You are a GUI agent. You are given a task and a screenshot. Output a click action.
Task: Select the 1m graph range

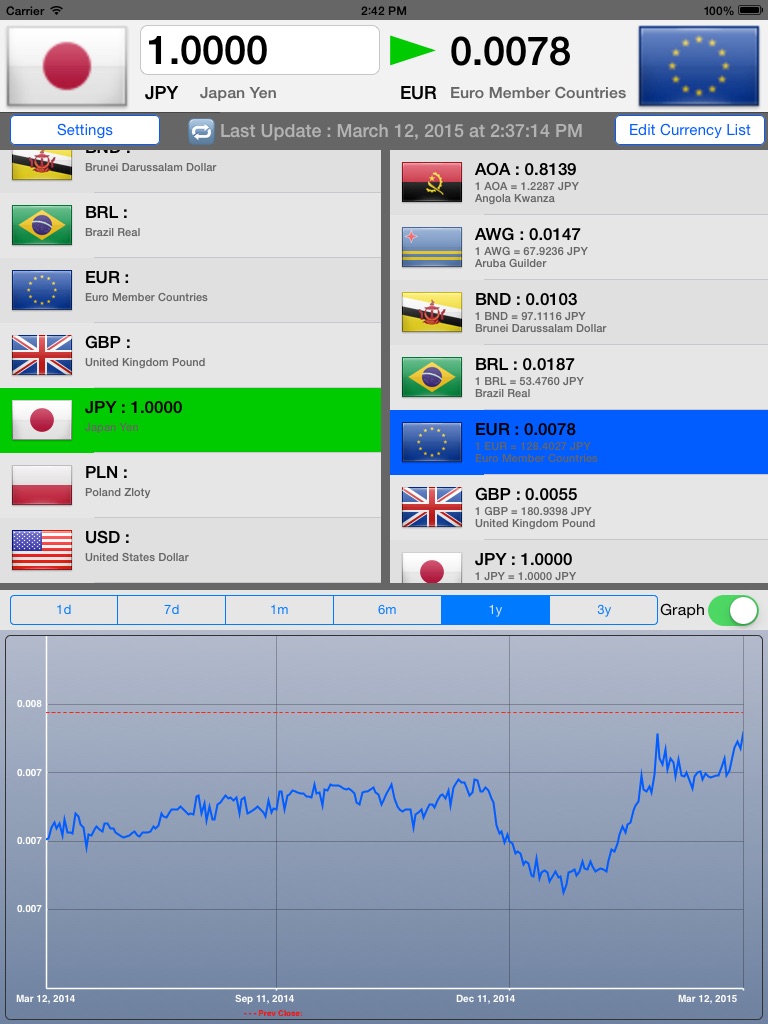tap(280, 610)
